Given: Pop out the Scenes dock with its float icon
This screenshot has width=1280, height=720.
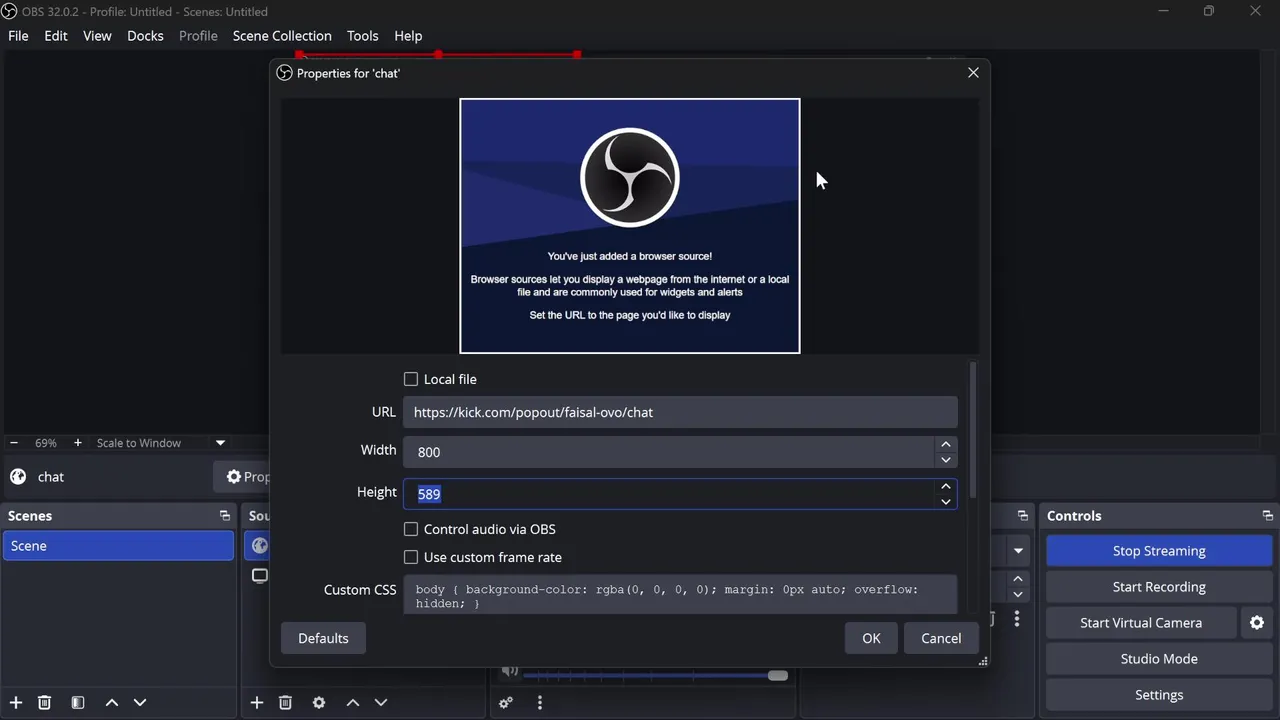Looking at the screenshot, I should click(225, 516).
